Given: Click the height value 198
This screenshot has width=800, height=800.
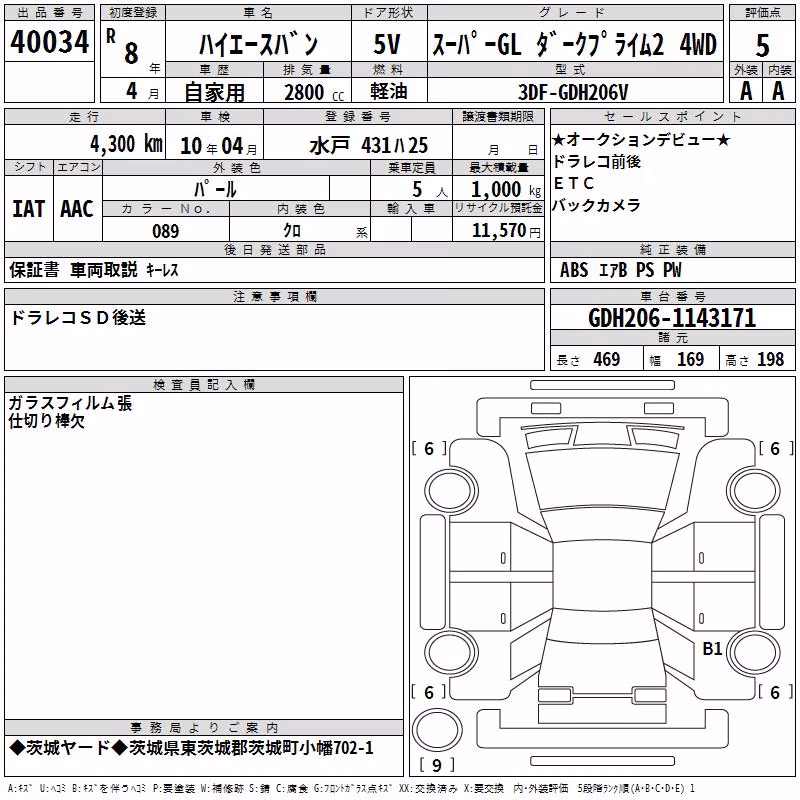Looking at the screenshot, I should click(x=770, y=359).
